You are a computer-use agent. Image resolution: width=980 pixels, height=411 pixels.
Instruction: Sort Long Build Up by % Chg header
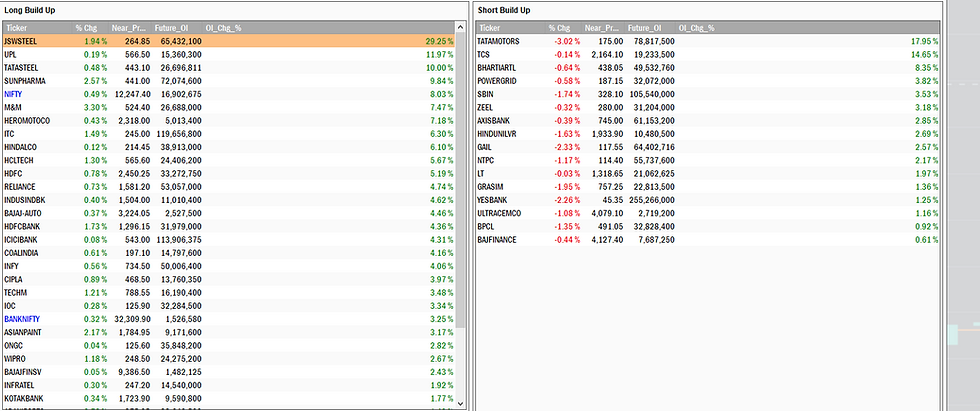click(91, 27)
